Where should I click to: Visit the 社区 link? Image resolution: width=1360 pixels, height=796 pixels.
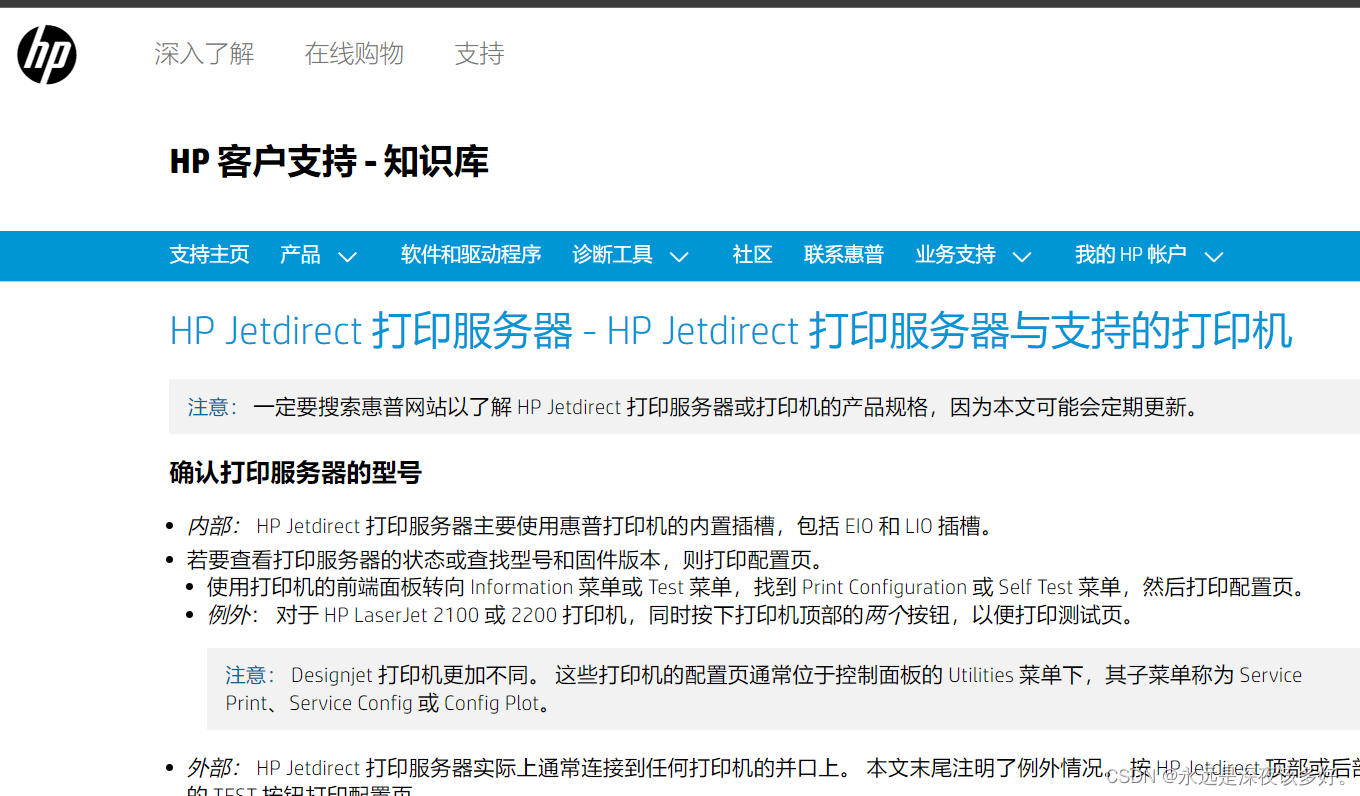click(753, 255)
